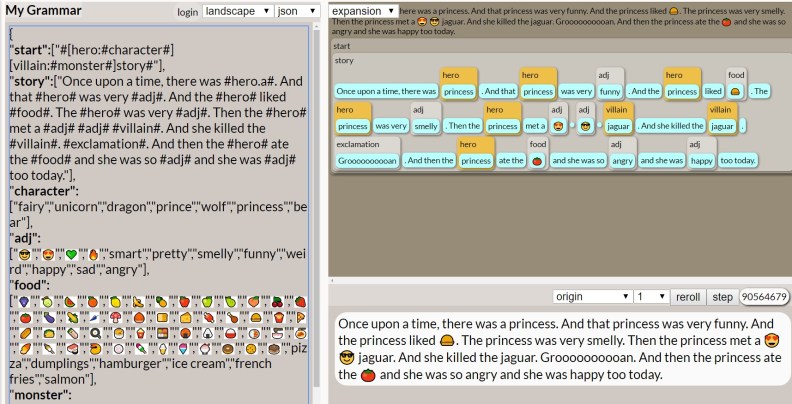The image size is (792, 404).
Task: Click the sunglasses emoji in the generated story output
Action: pos(348,359)
